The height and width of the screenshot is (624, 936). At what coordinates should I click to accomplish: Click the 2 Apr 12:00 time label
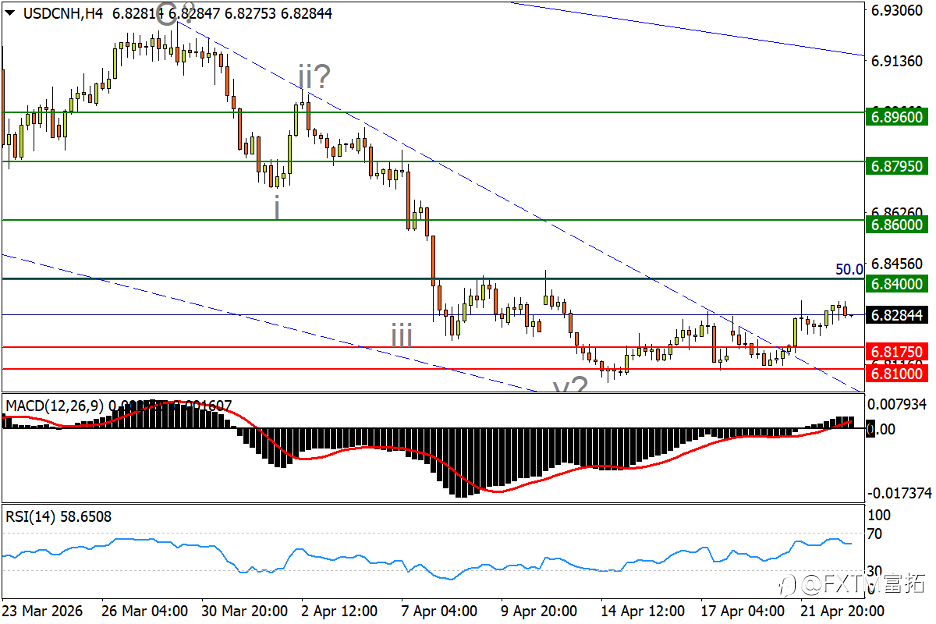point(340,611)
